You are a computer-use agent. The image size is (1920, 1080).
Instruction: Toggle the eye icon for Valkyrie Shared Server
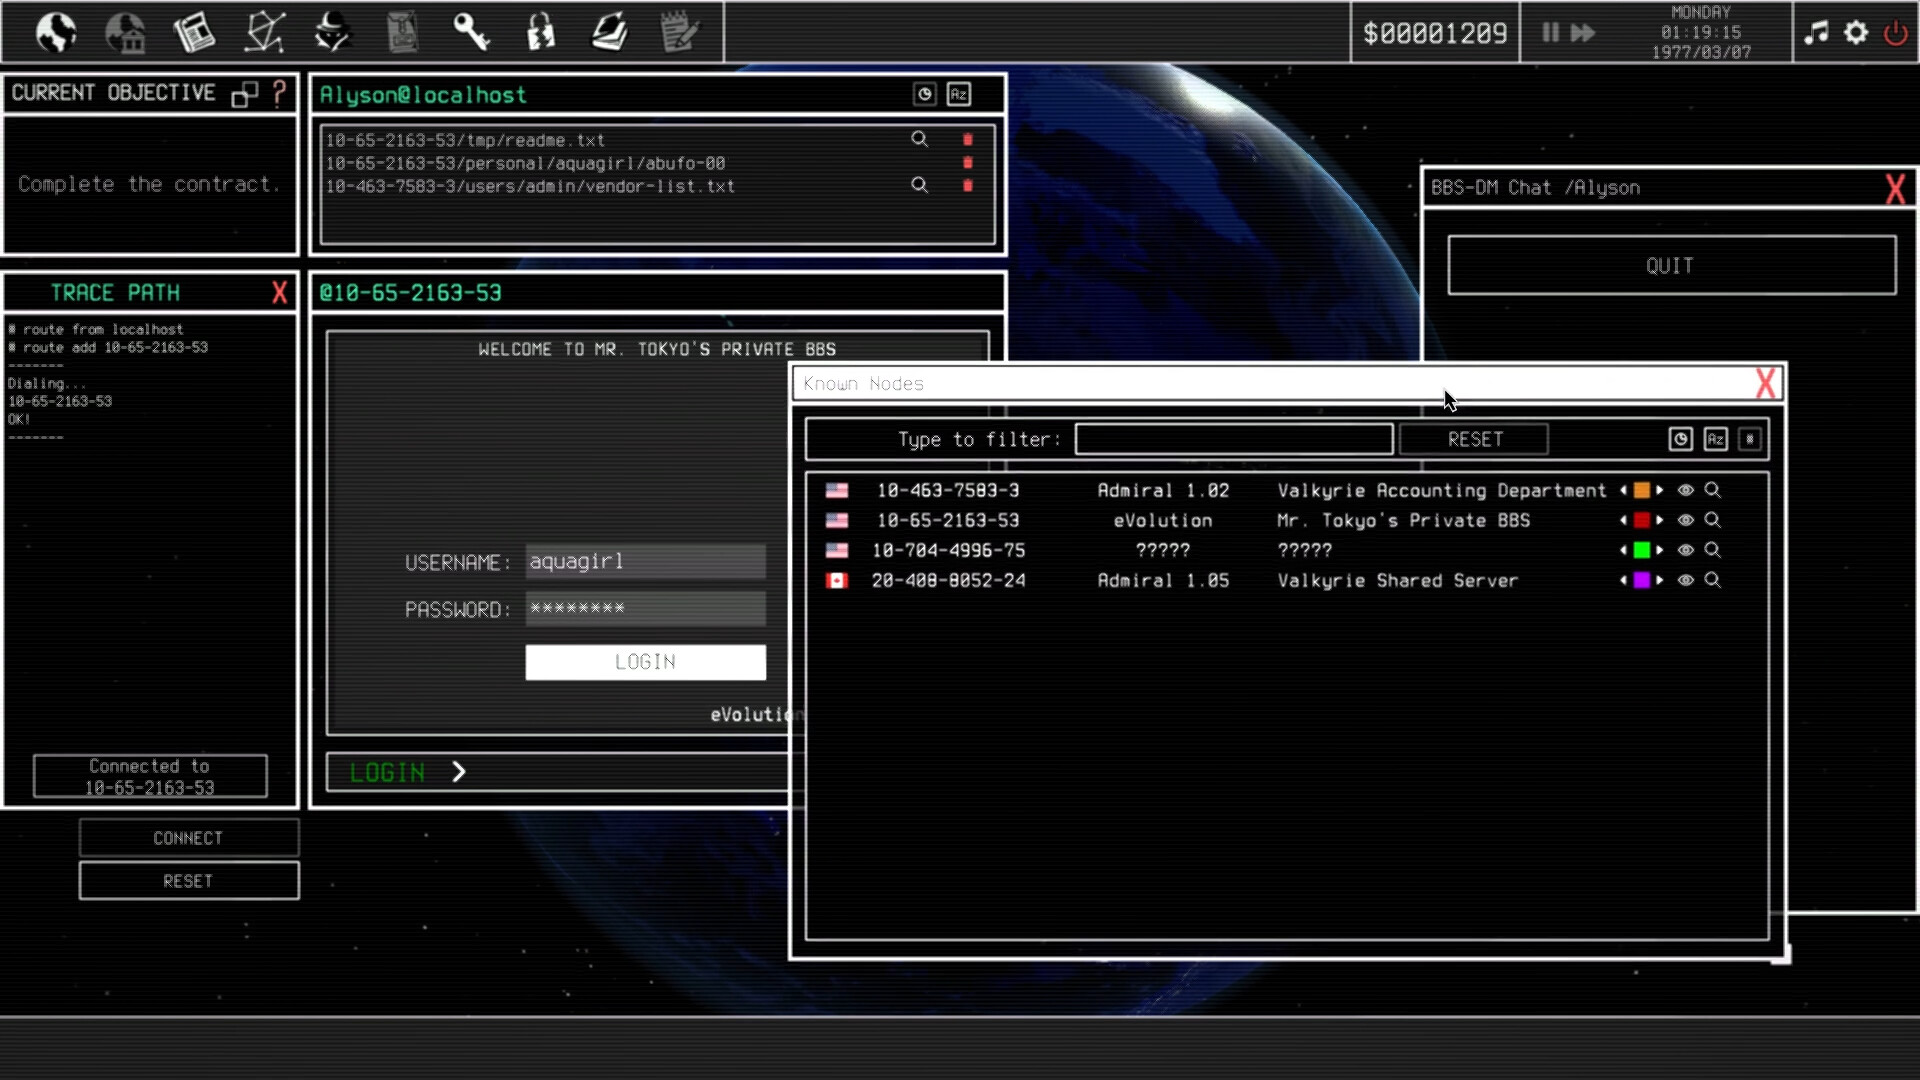[1685, 581]
